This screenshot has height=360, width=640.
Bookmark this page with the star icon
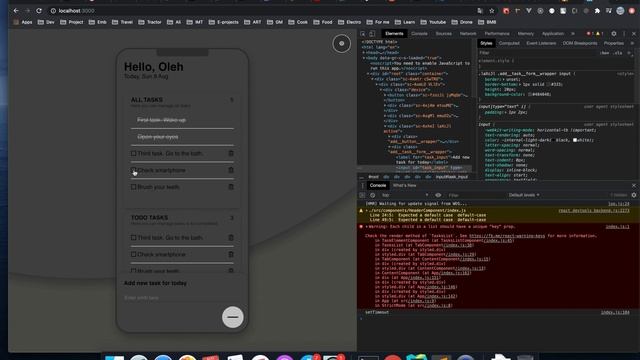[492, 11]
